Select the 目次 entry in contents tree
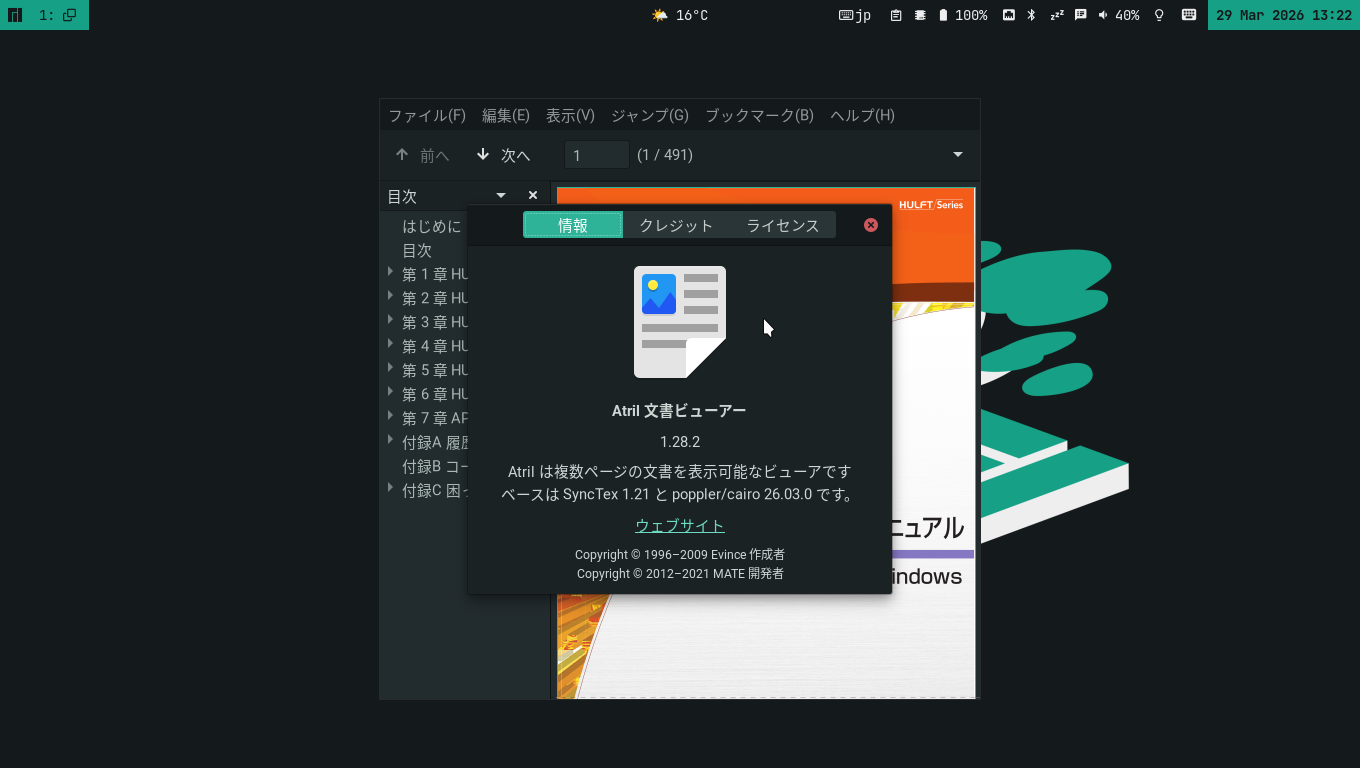Image resolution: width=1360 pixels, height=768 pixels. [x=417, y=250]
